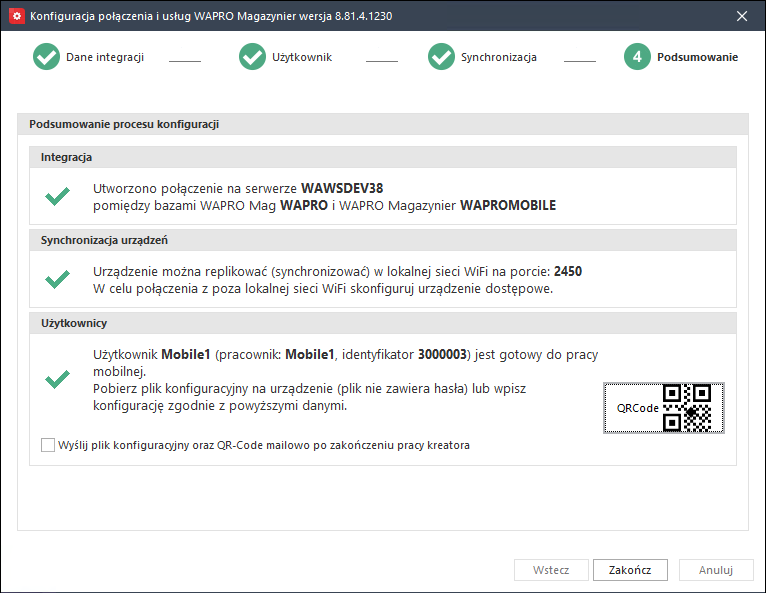Click the identifier 3000003
Screen dimensions: 766x593
(x=443, y=354)
